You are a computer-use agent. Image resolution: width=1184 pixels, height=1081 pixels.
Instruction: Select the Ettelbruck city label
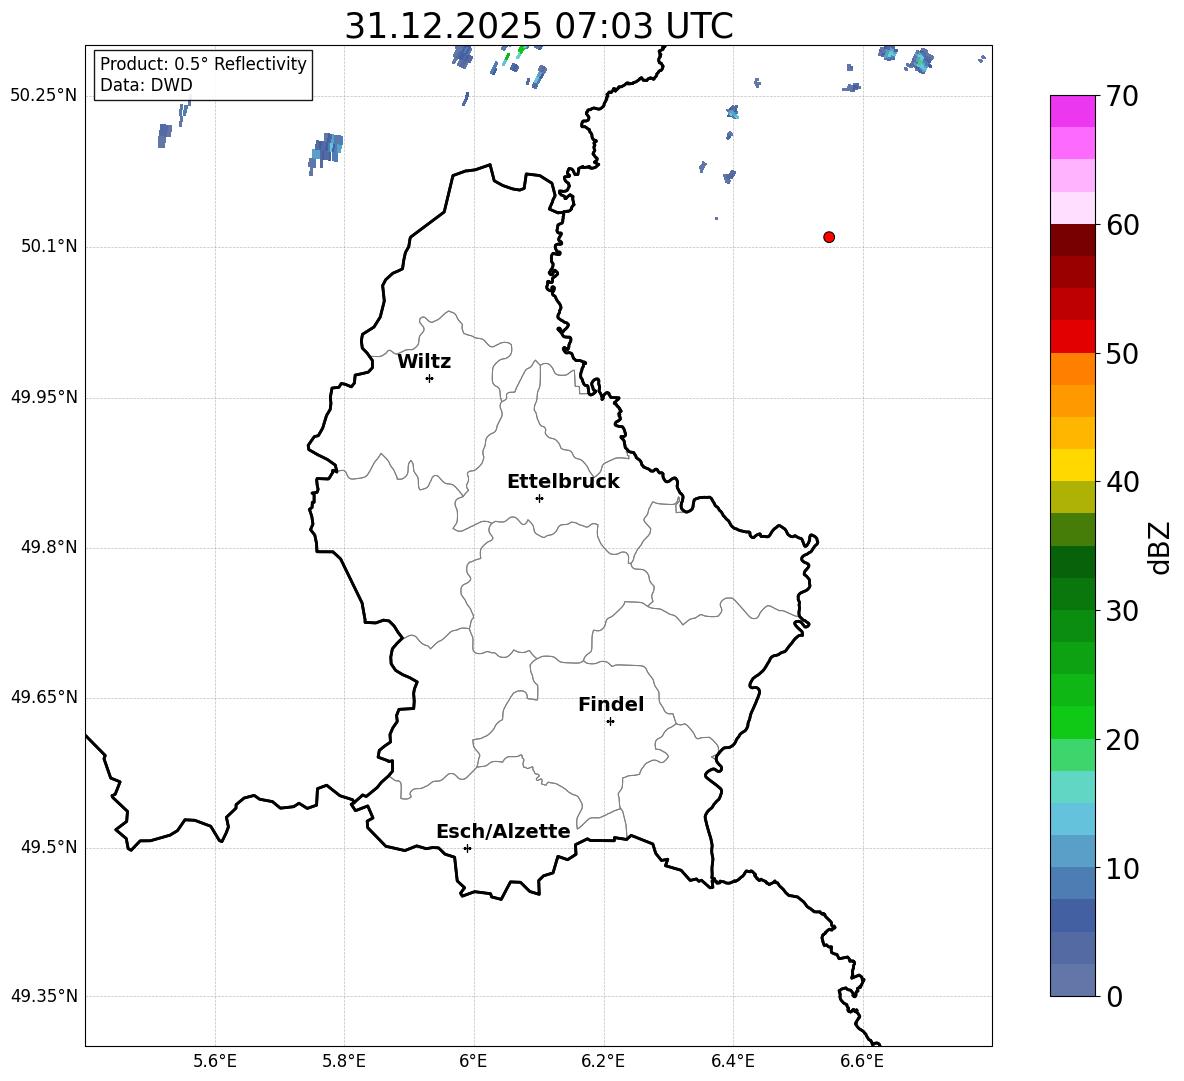(563, 482)
